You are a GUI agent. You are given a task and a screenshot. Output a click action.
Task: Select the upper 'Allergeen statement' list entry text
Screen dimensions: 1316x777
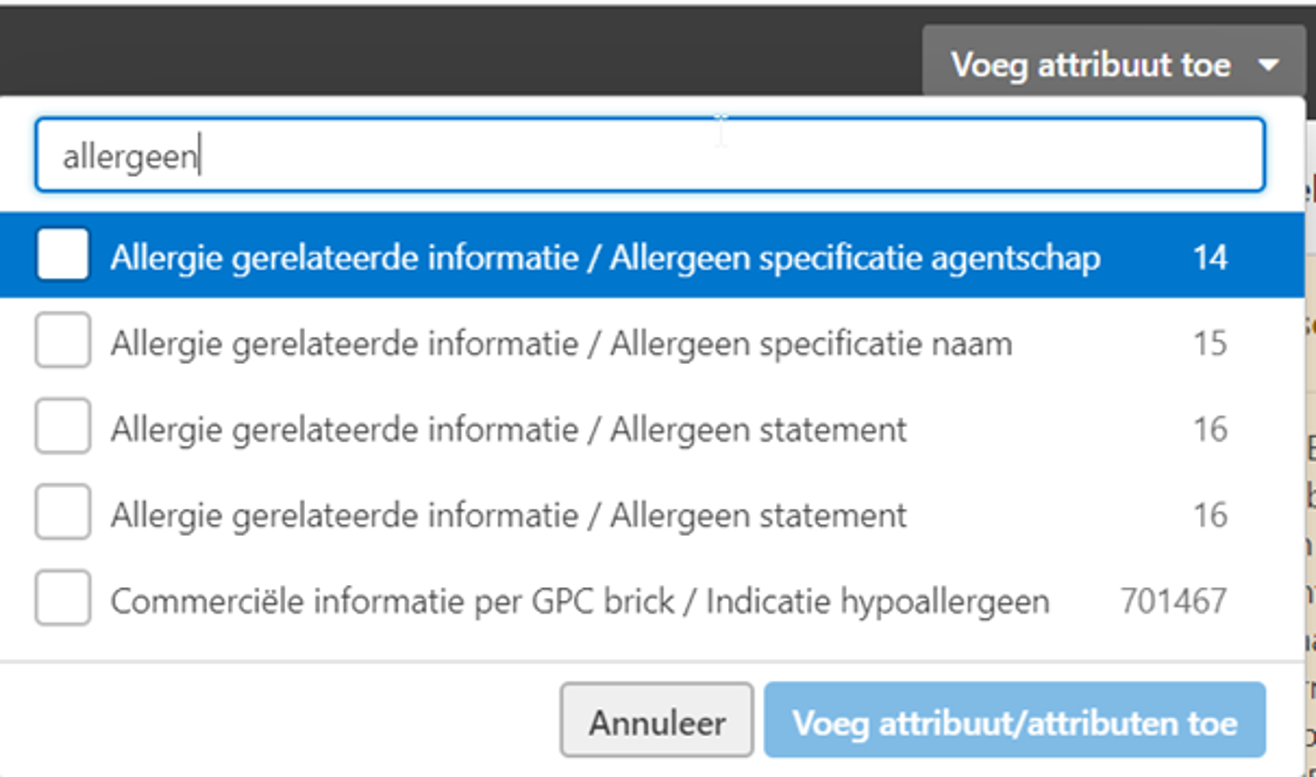pos(508,430)
